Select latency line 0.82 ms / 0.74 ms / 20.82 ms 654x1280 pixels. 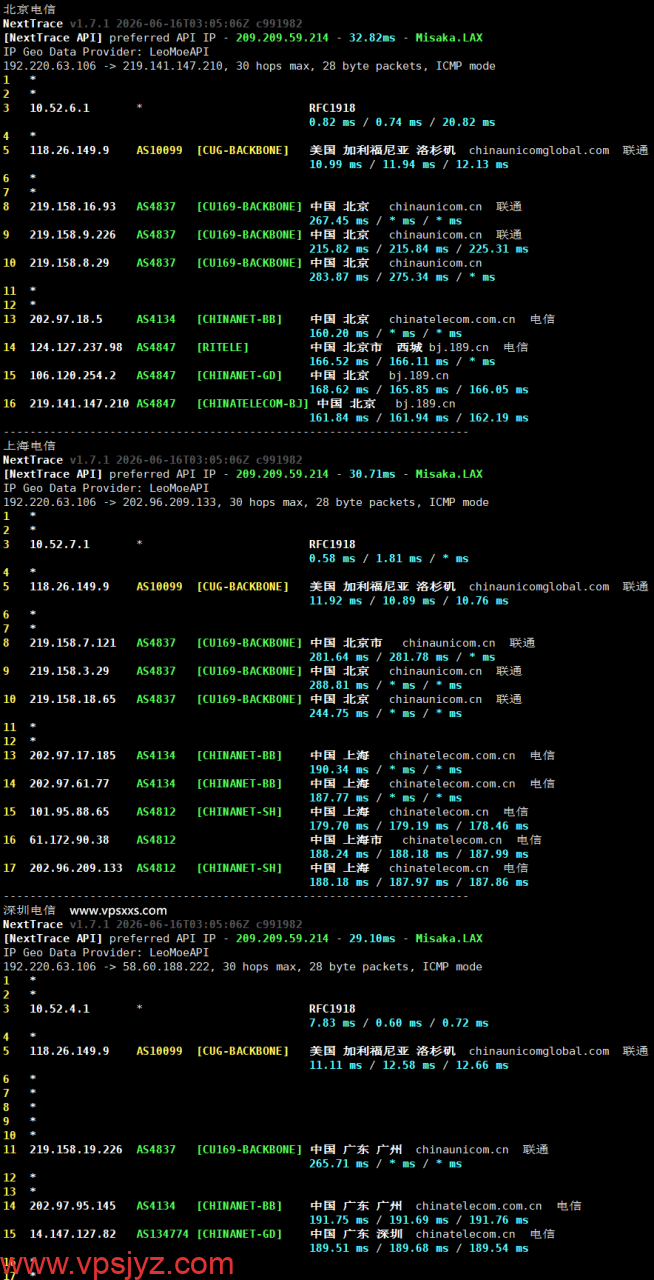pyautogui.click(x=402, y=122)
